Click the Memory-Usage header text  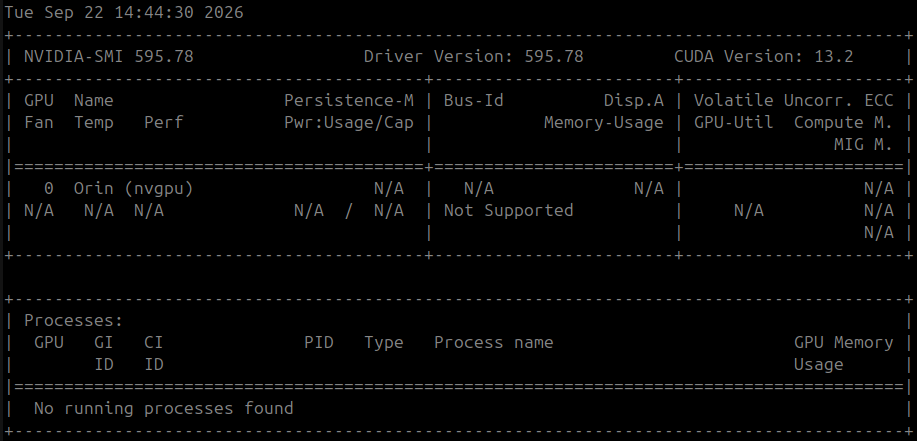tap(604, 123)
